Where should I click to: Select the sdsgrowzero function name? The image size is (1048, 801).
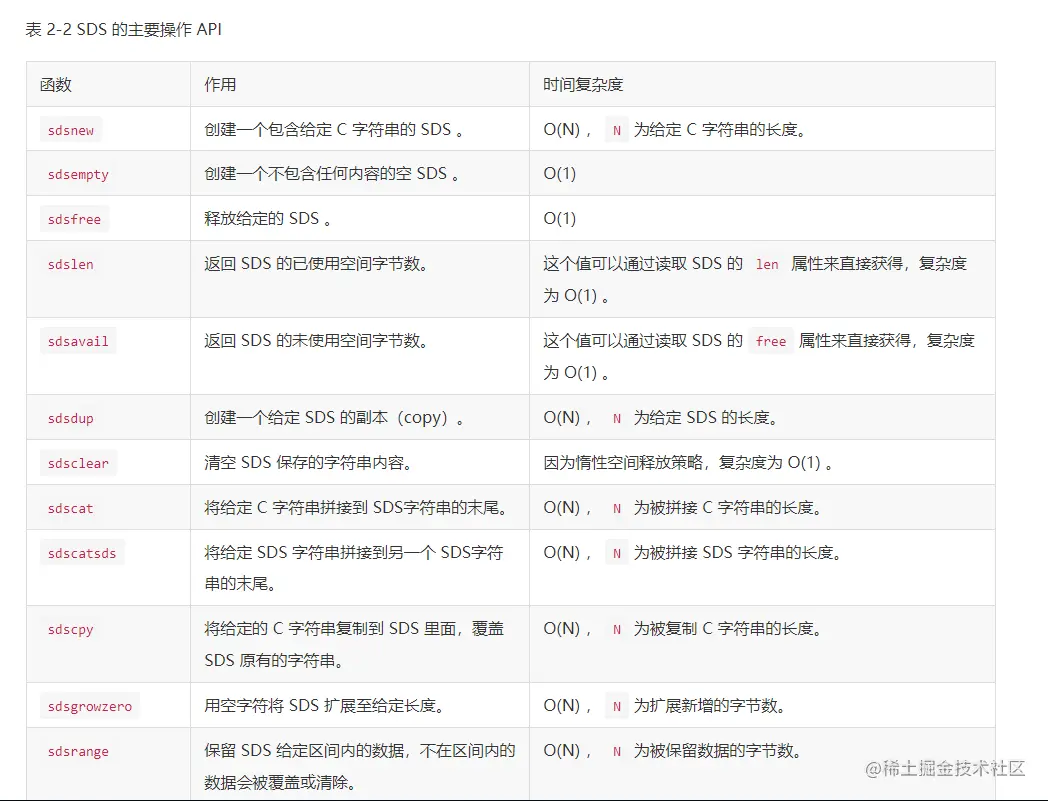[90, 707]
